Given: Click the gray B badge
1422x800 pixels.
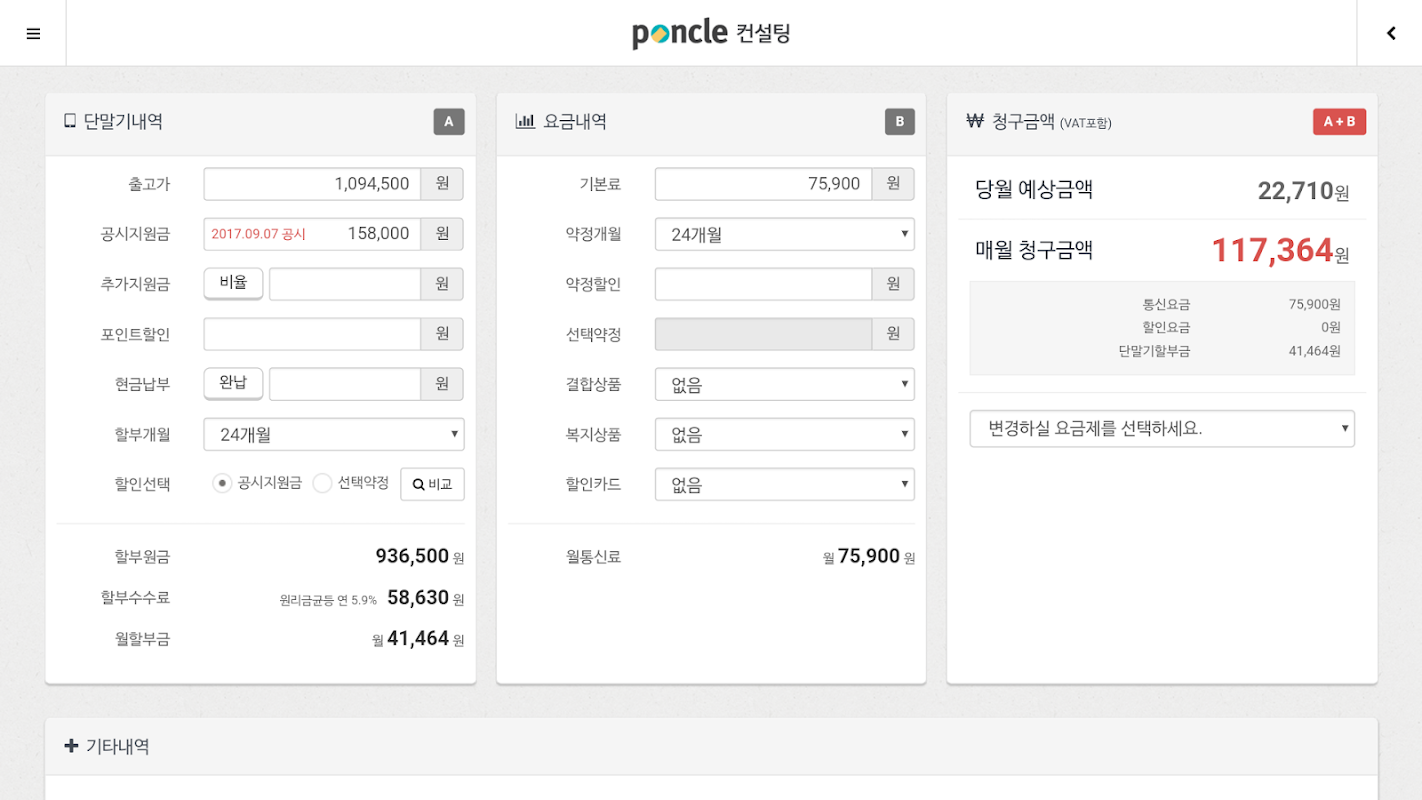Looking at the screenshot, I should [899, 122].
